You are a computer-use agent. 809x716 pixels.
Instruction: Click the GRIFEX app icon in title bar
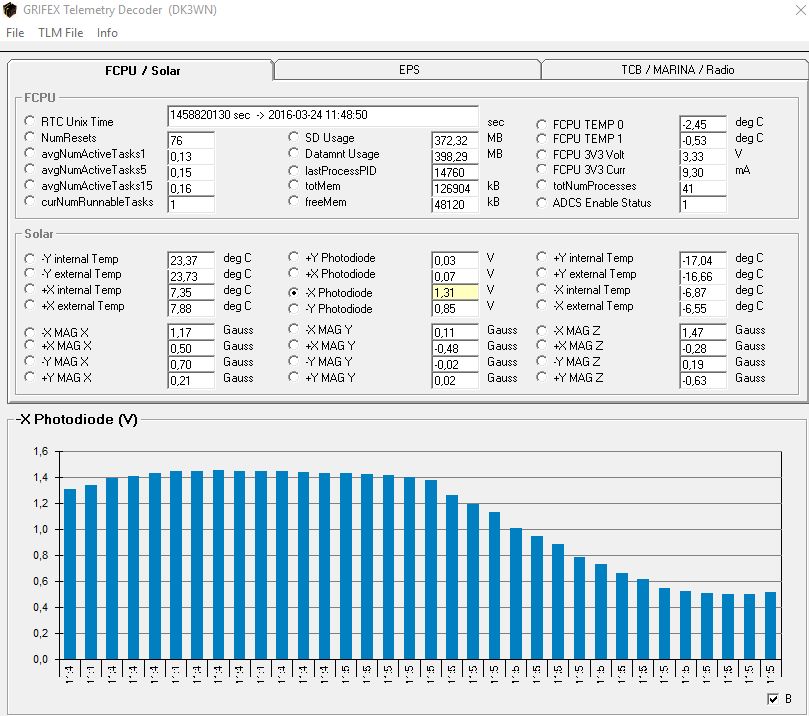[x=9, y=9]
